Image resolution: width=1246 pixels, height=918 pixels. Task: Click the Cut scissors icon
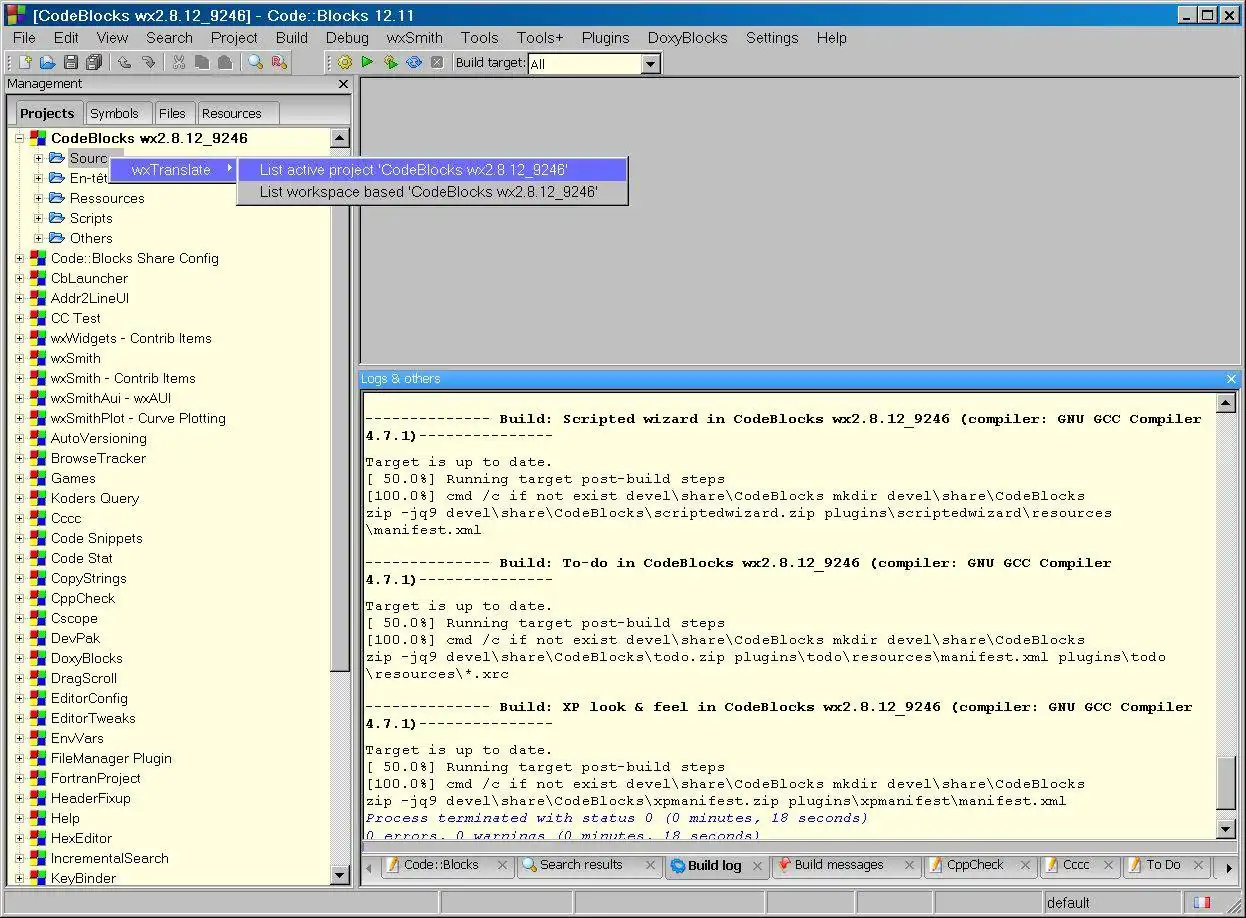pyautogui.click(x=179, y=63)
